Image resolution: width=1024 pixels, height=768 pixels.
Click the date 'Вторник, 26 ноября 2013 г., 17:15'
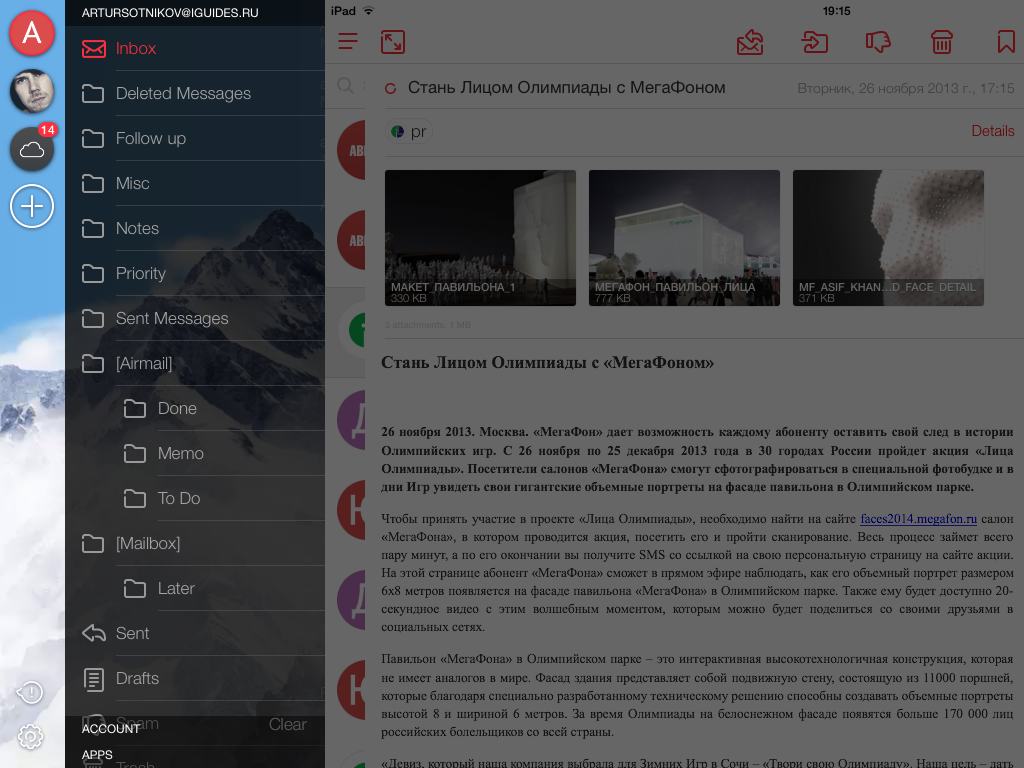tap(906, 88)
